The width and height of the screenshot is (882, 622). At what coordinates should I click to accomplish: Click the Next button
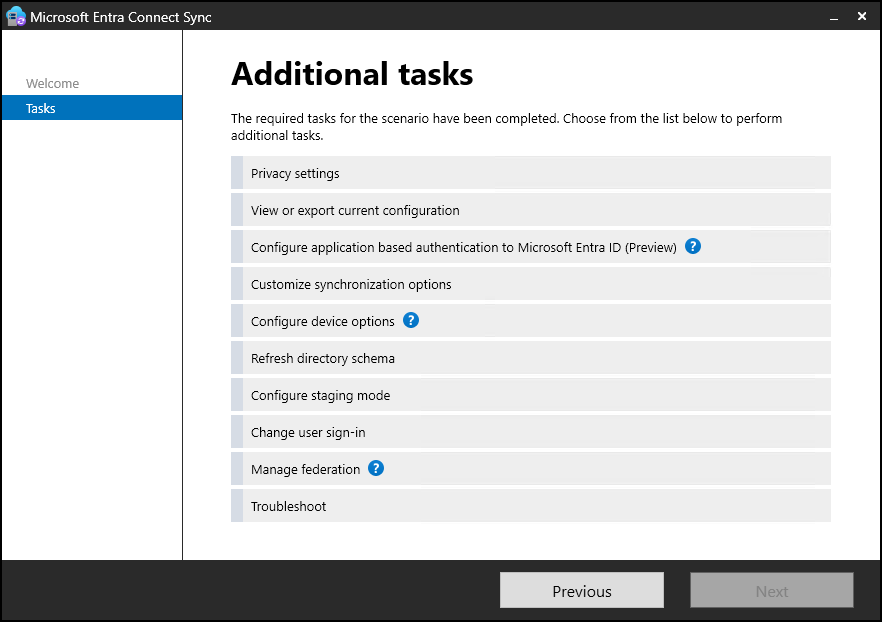point(771,591)
